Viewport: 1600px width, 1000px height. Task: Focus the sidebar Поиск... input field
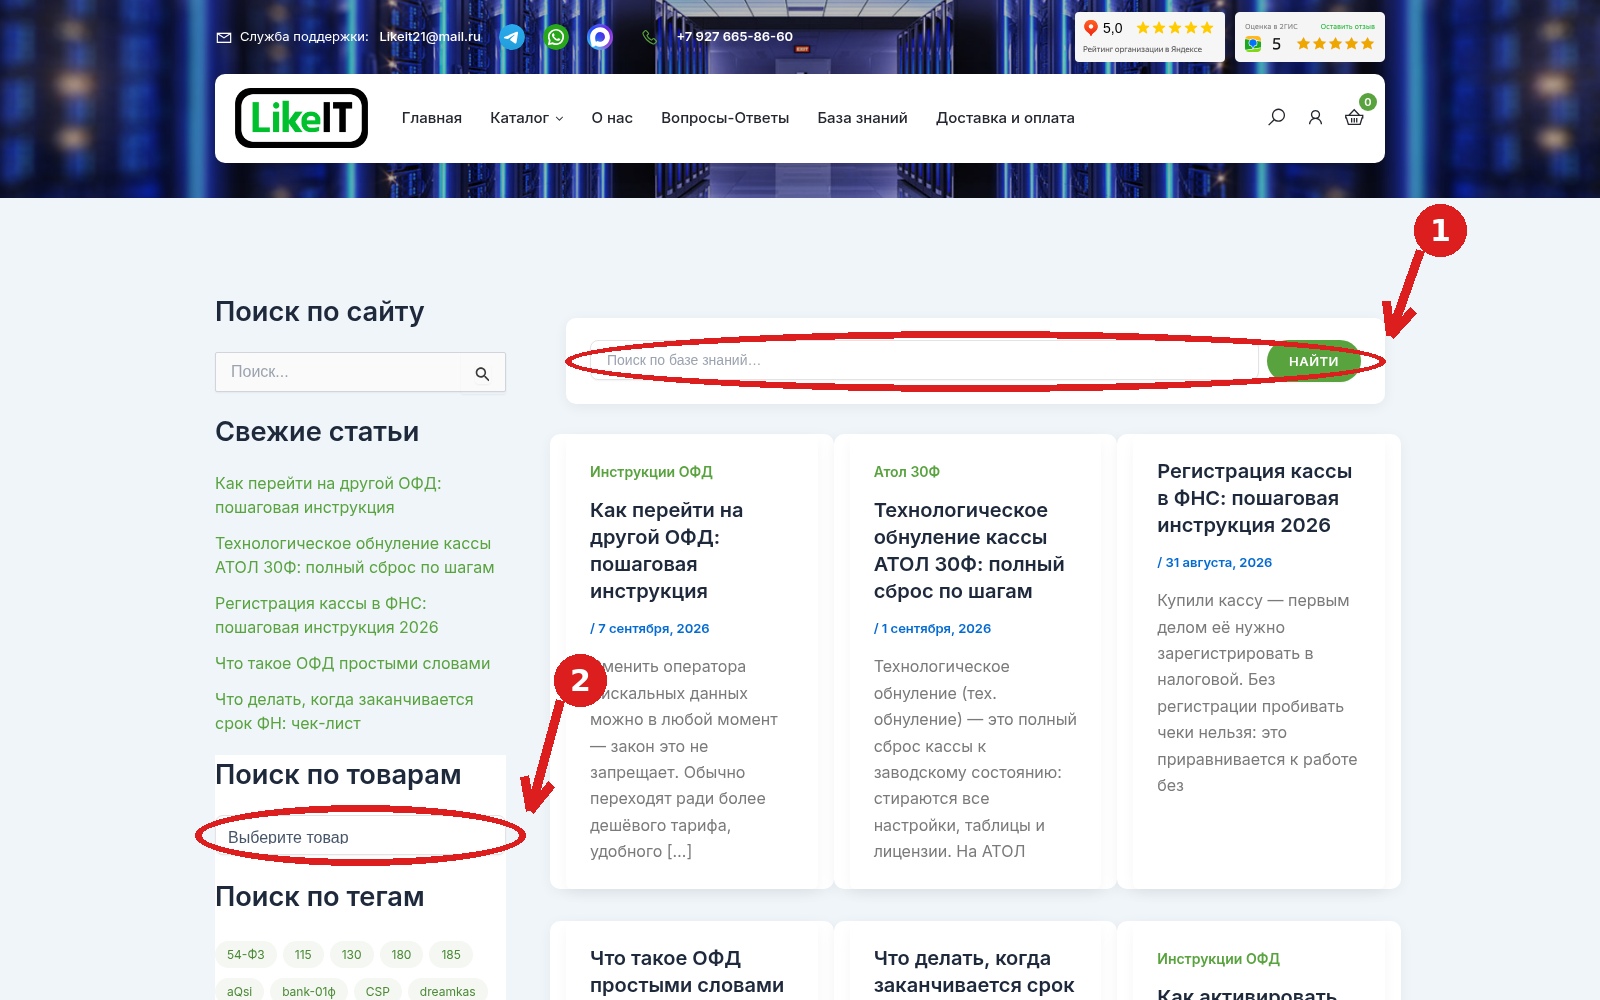pyautogui.click(x=338, y=372)
